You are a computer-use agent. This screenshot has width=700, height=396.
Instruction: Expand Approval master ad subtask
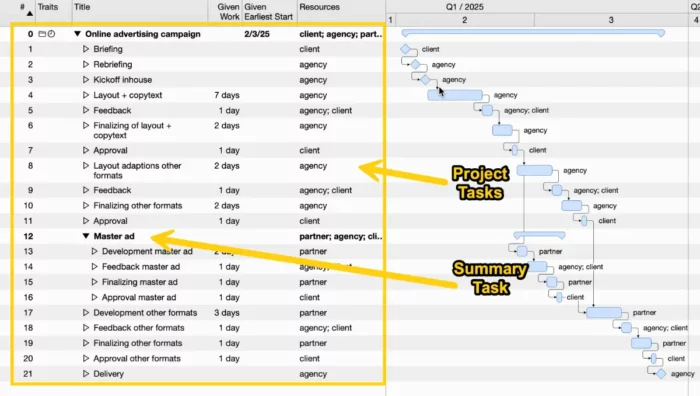click(x=94, y=297)
